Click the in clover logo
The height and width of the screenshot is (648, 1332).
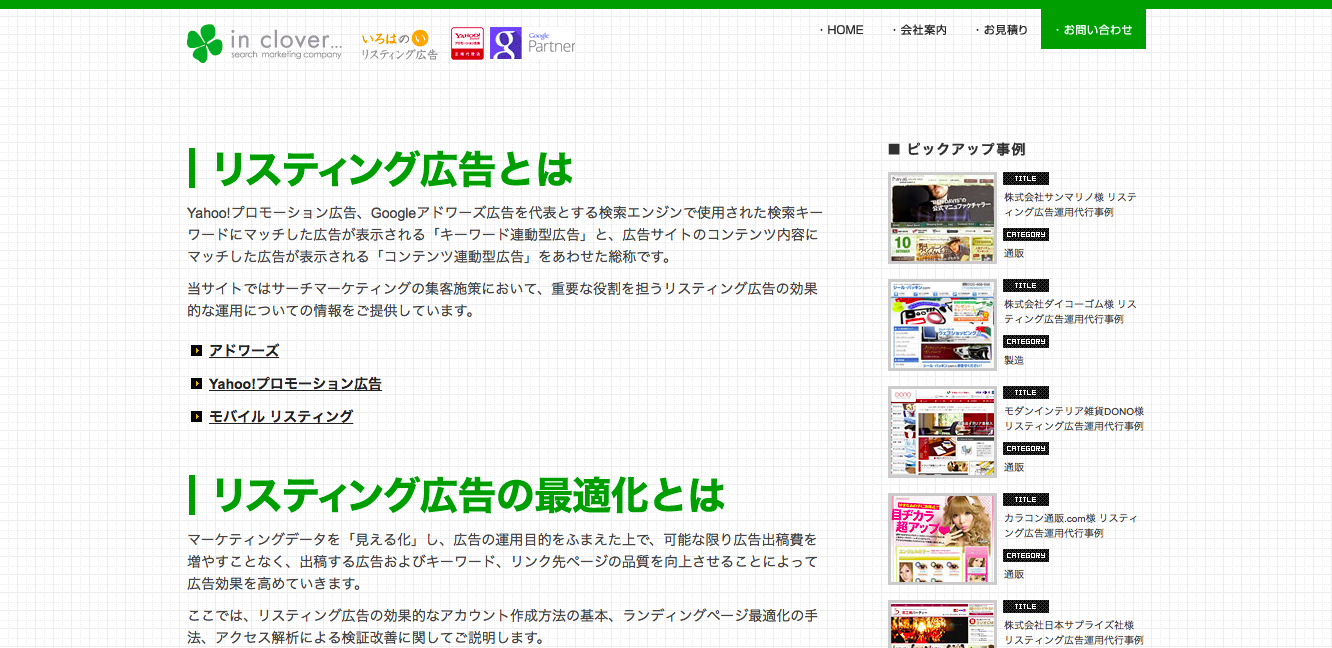click(265, 43)
